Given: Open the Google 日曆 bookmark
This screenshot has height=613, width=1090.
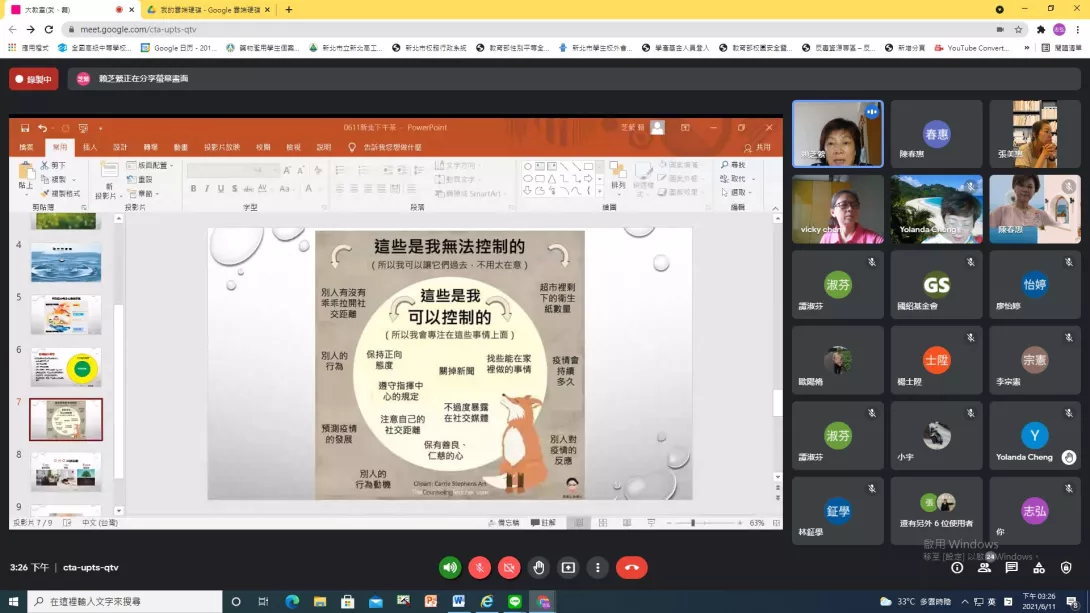Looking at the screenshot, I should click(178, 48).
